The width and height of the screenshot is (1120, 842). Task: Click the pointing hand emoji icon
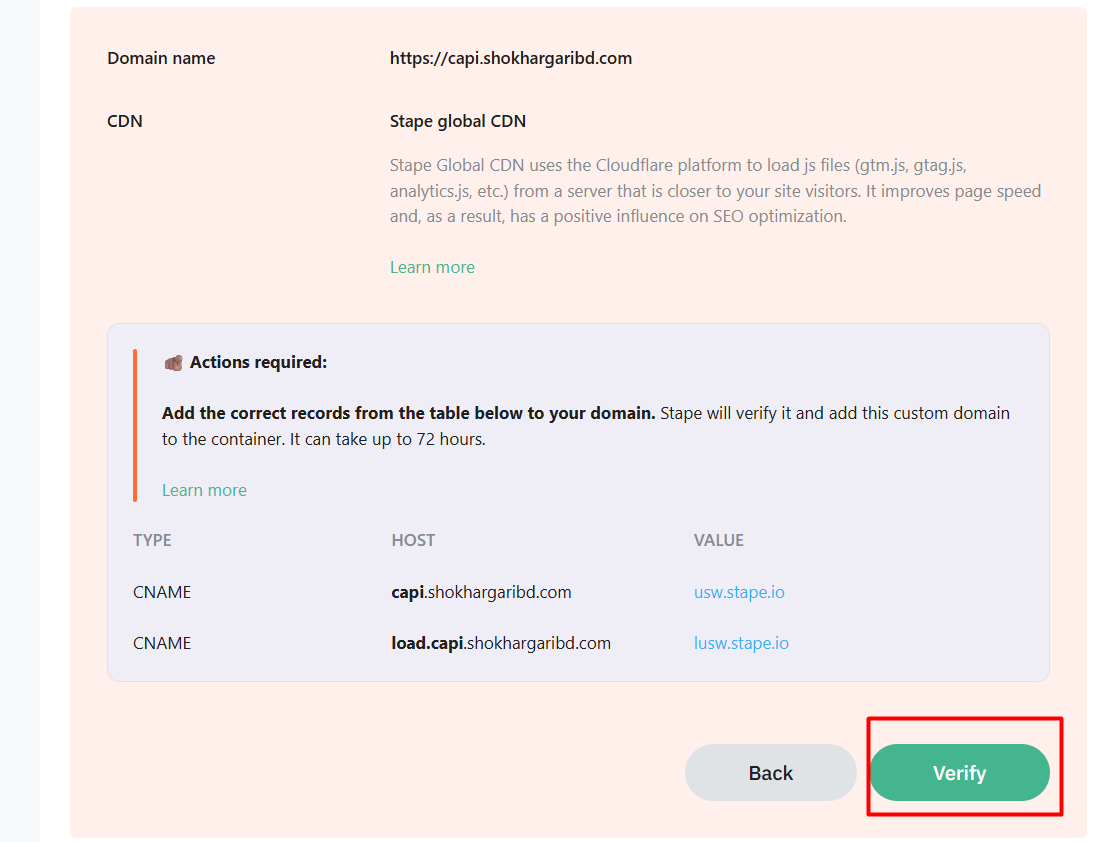(x=173, y=362)
